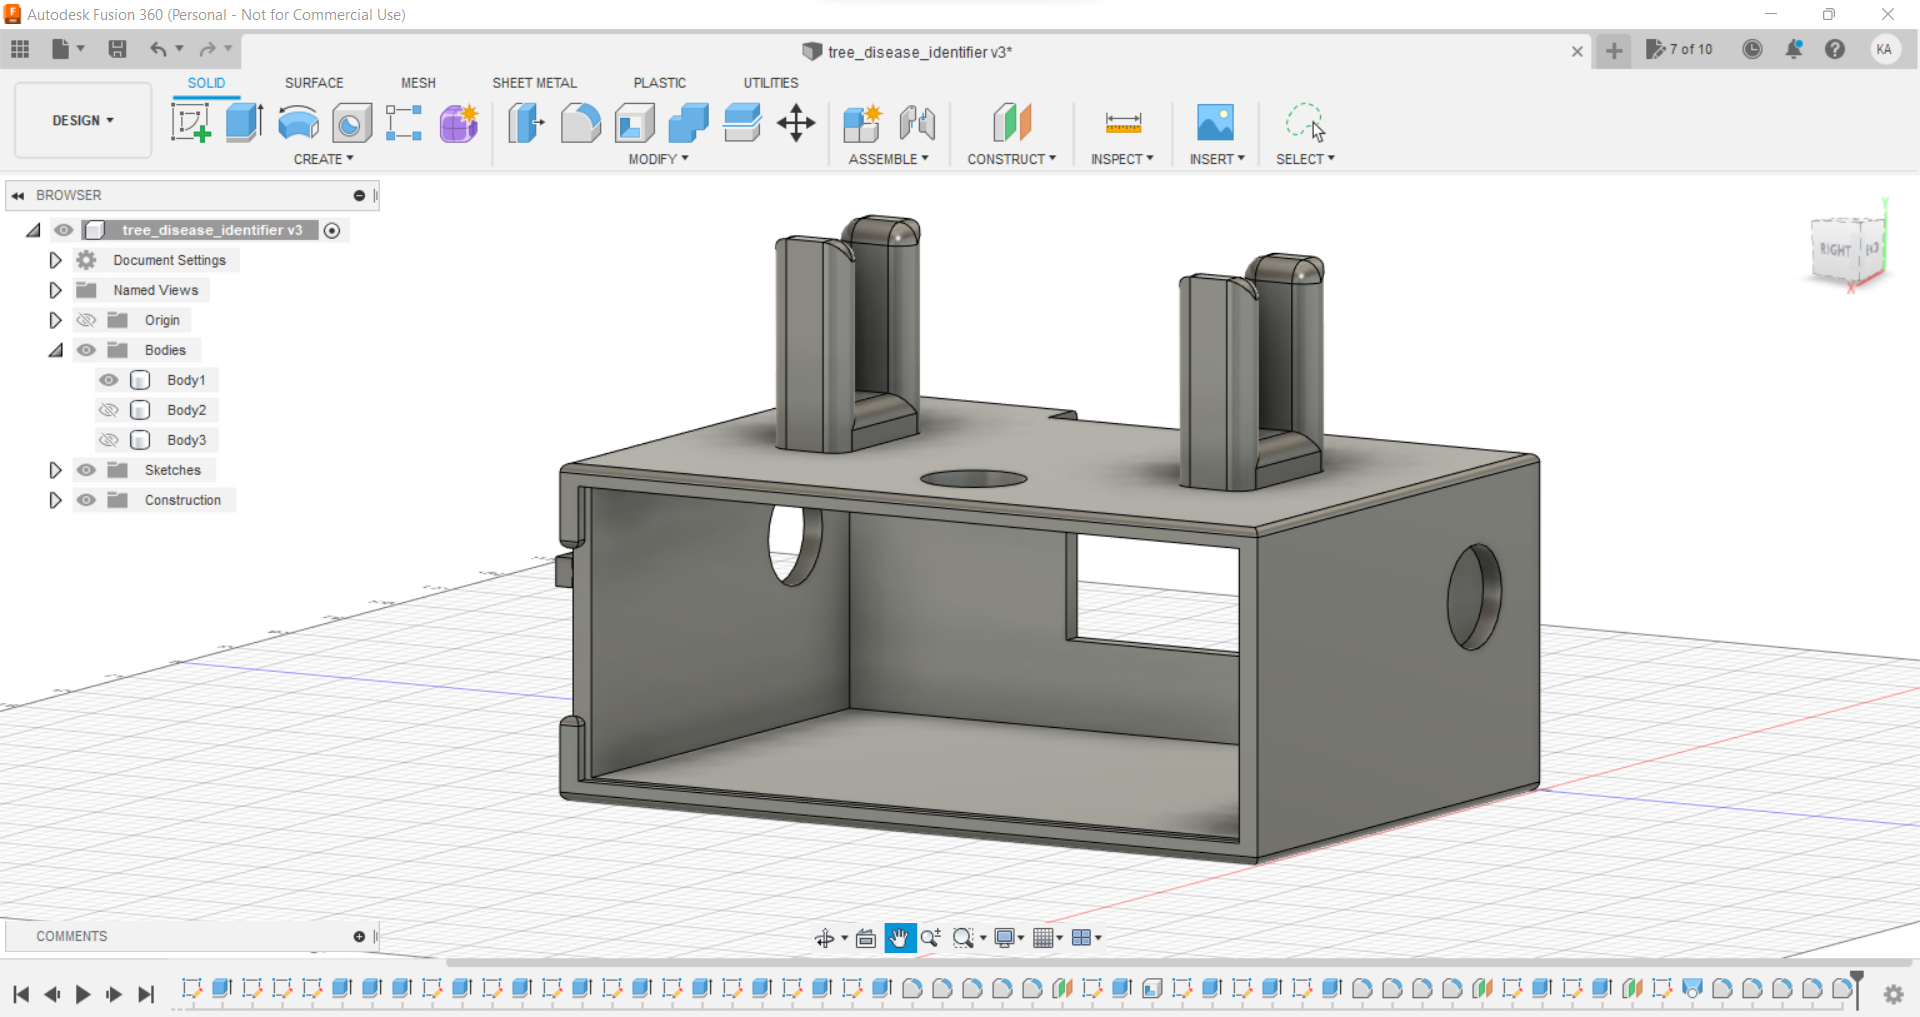Select the Shell tool icon
This screenshot has height=1017, width=1920.
(635, 123)
